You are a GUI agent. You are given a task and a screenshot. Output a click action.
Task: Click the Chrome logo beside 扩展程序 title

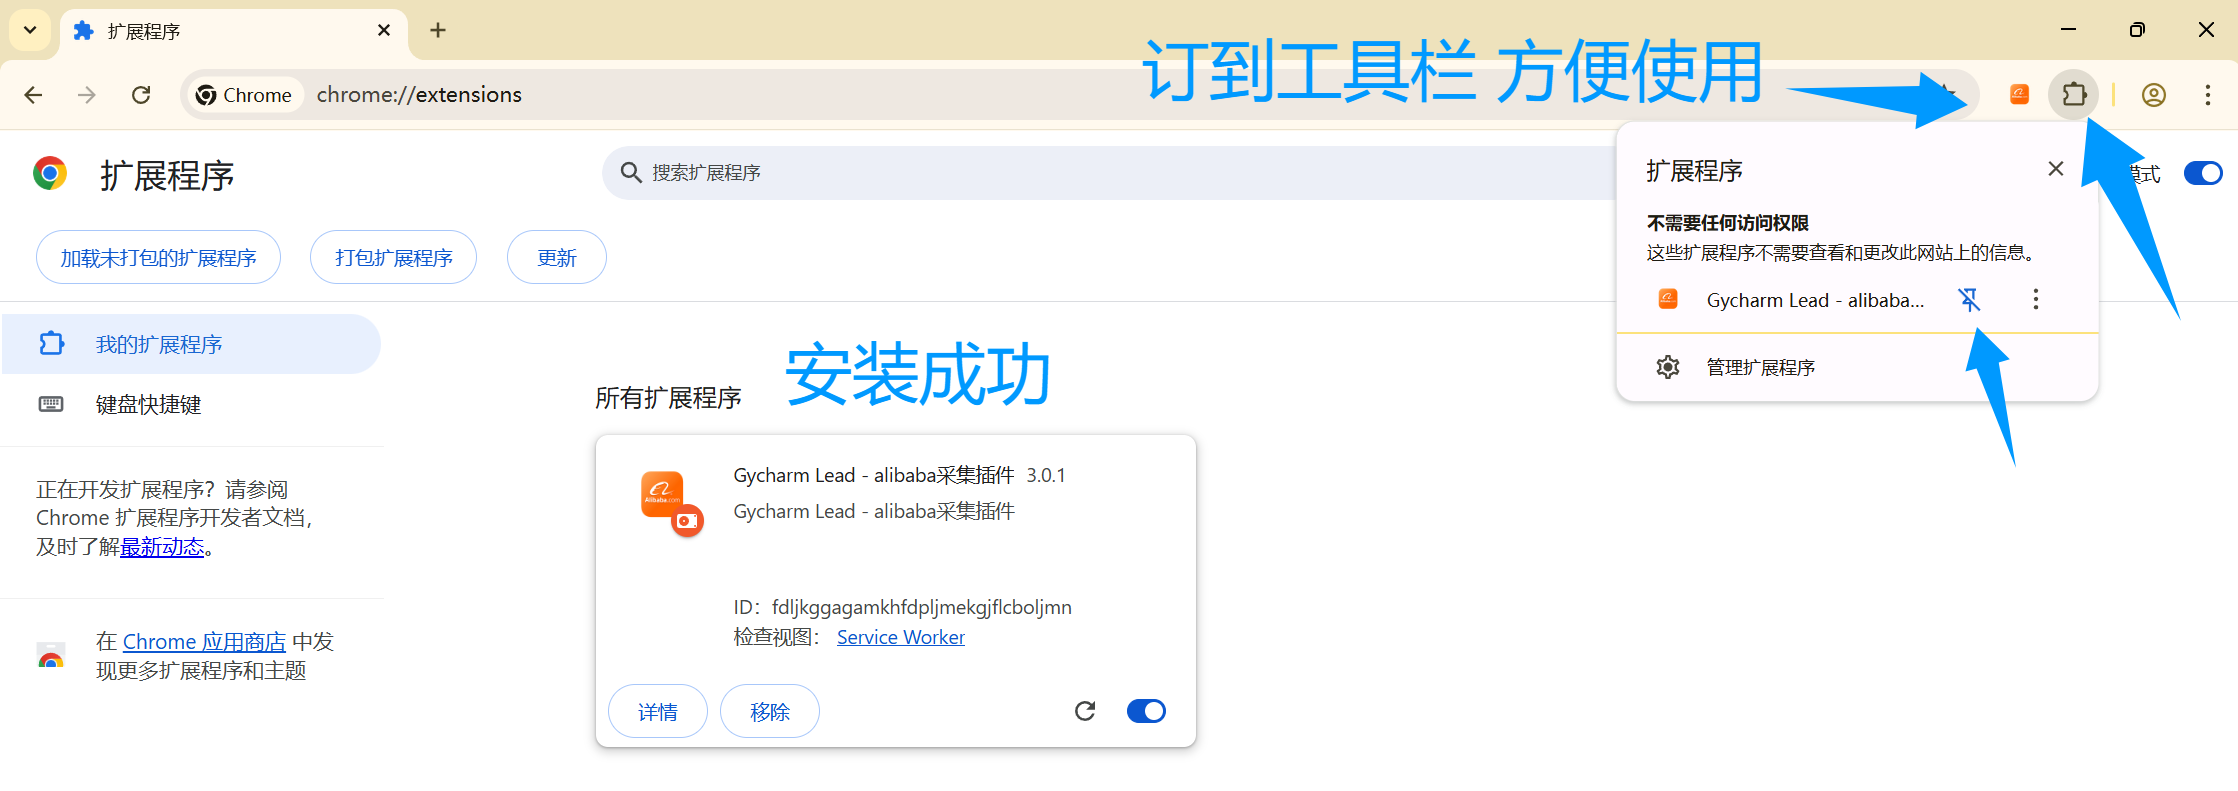point(50,174)
